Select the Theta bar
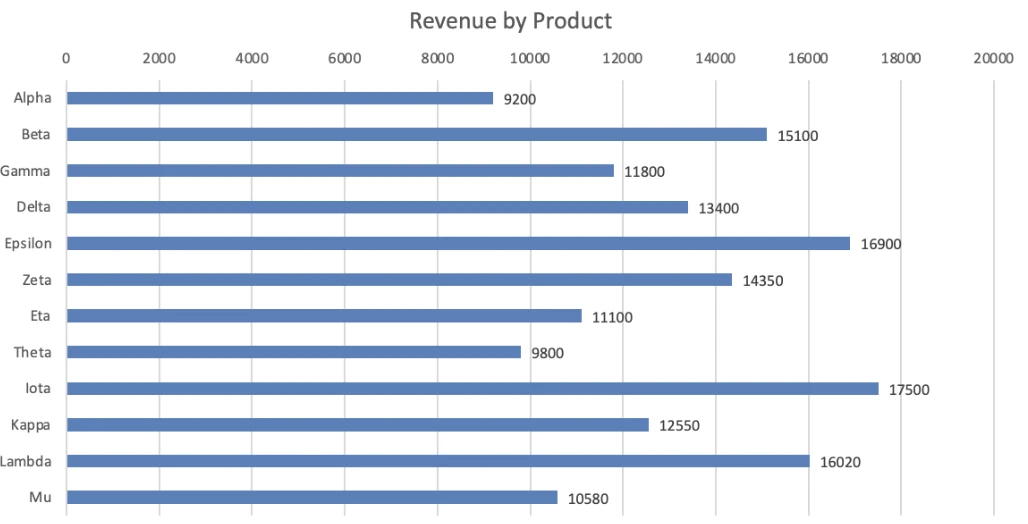Viewport: 1028px width, 524px height. click(294, 352)
